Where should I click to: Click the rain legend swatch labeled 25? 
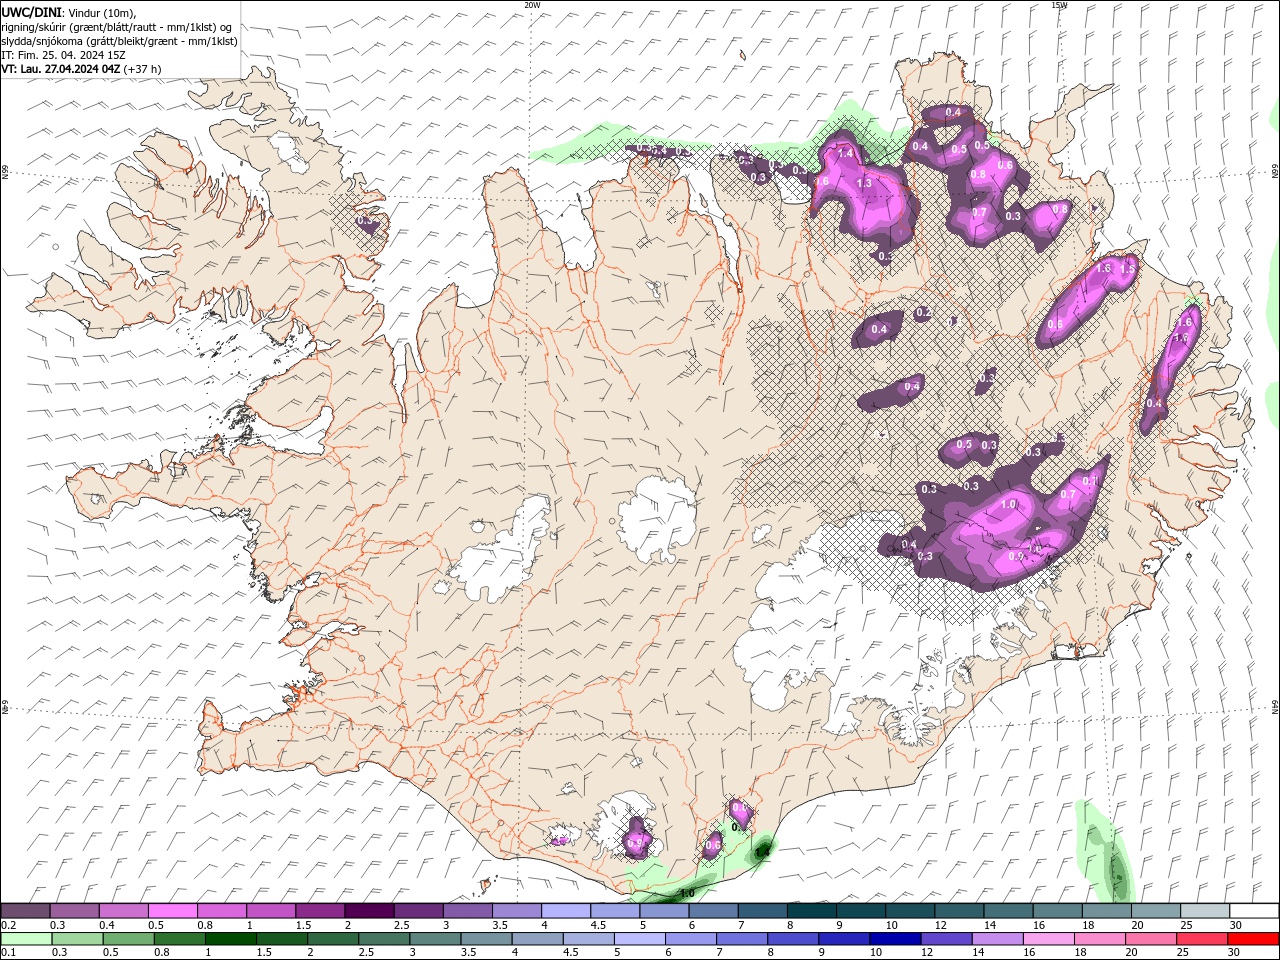[1202, 939]
